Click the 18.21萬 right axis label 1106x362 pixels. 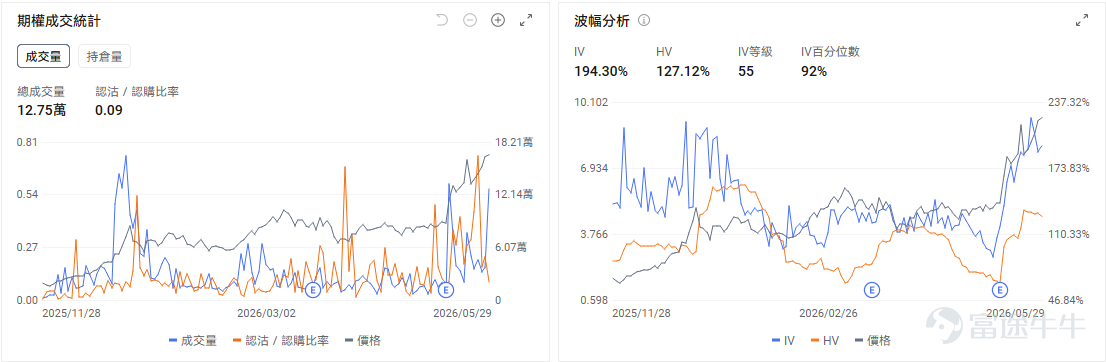click(x=513, y=143)
